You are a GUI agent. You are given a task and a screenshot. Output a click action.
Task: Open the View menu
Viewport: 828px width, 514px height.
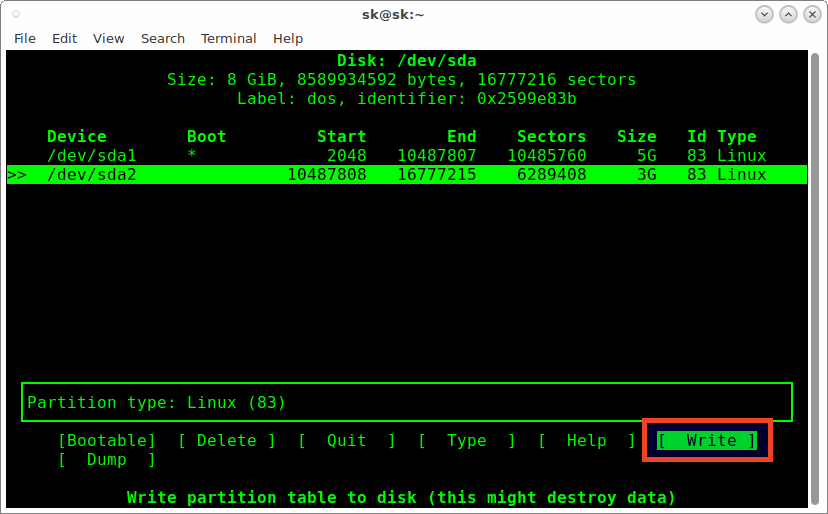point(108,39)
